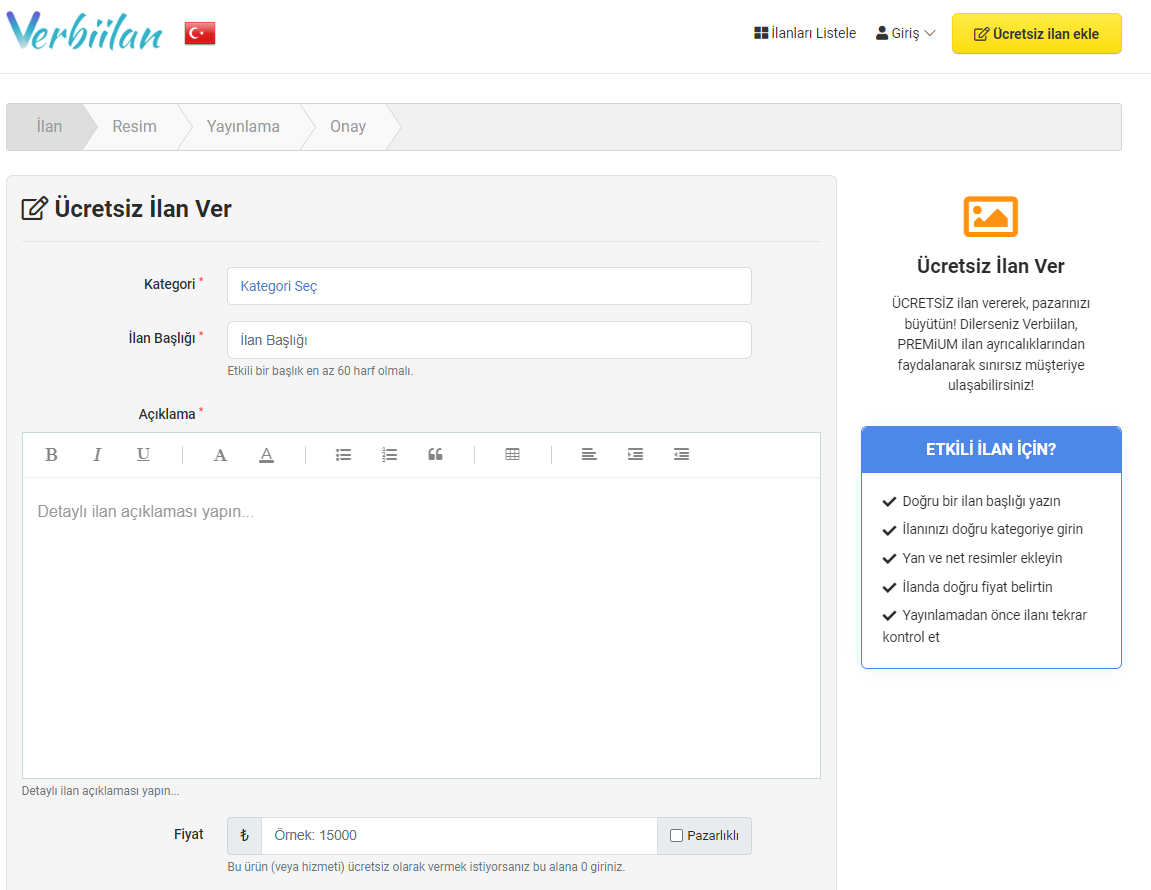
Task: Insert a table into the description
Action: [x=512, y=455]
